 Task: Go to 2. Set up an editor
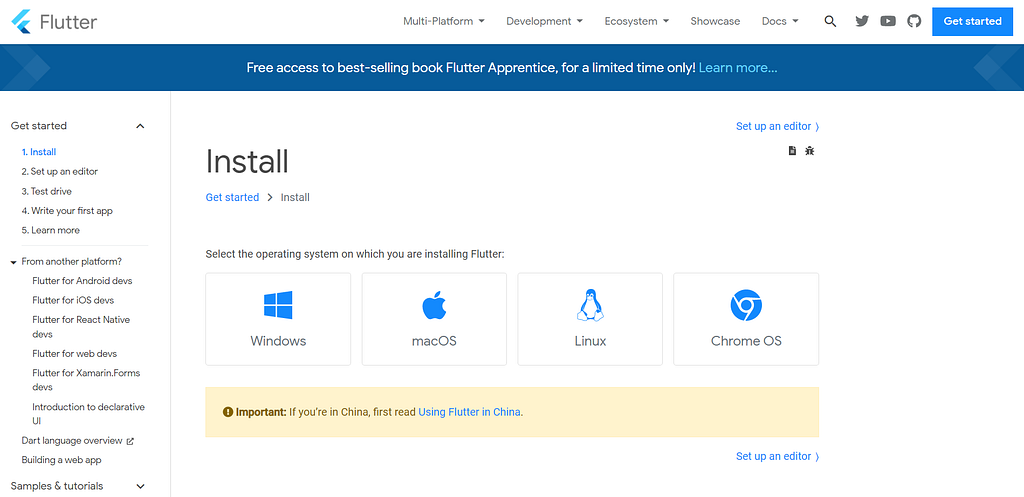click(x=59, y=172)
